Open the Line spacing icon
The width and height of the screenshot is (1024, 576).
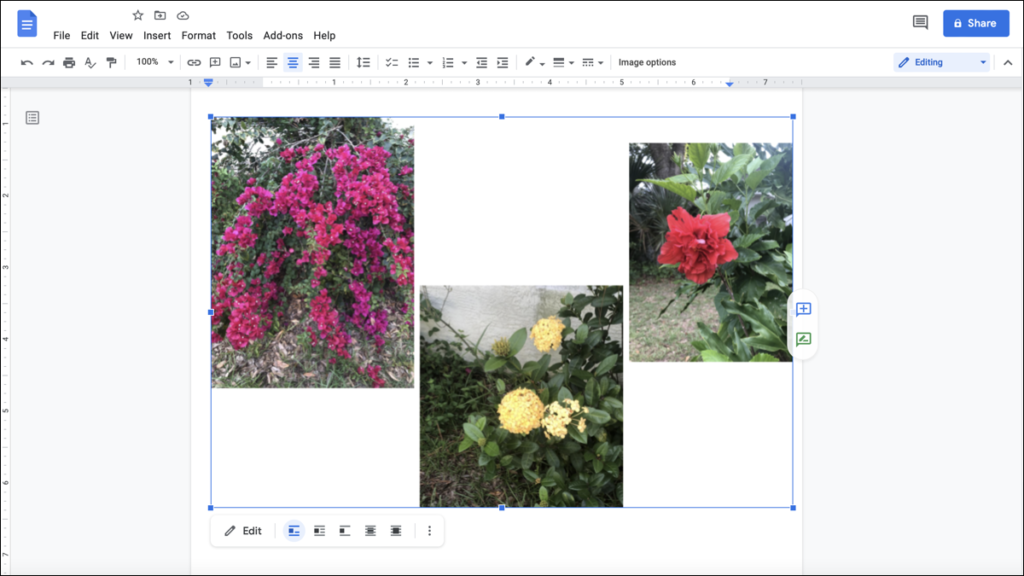(x=363, y=62)
